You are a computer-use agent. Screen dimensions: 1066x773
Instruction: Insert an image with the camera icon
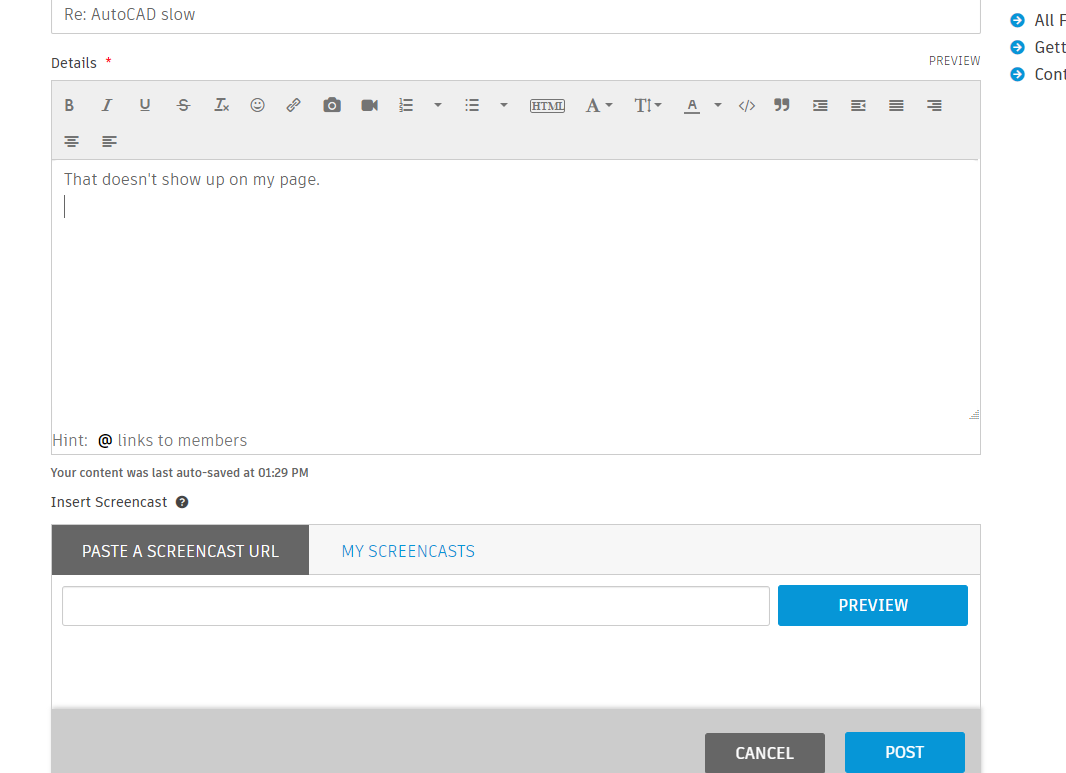[x=331, y=105]
